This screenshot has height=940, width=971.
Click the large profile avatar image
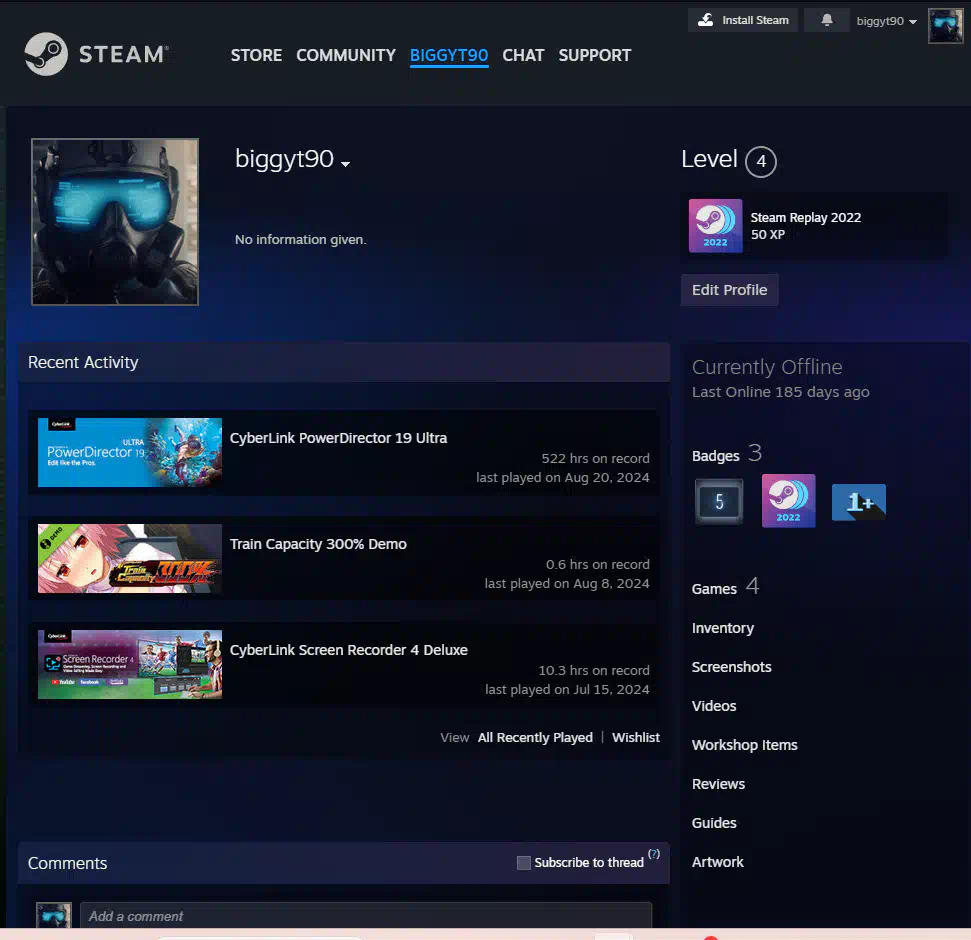click(x=115, y=222)
